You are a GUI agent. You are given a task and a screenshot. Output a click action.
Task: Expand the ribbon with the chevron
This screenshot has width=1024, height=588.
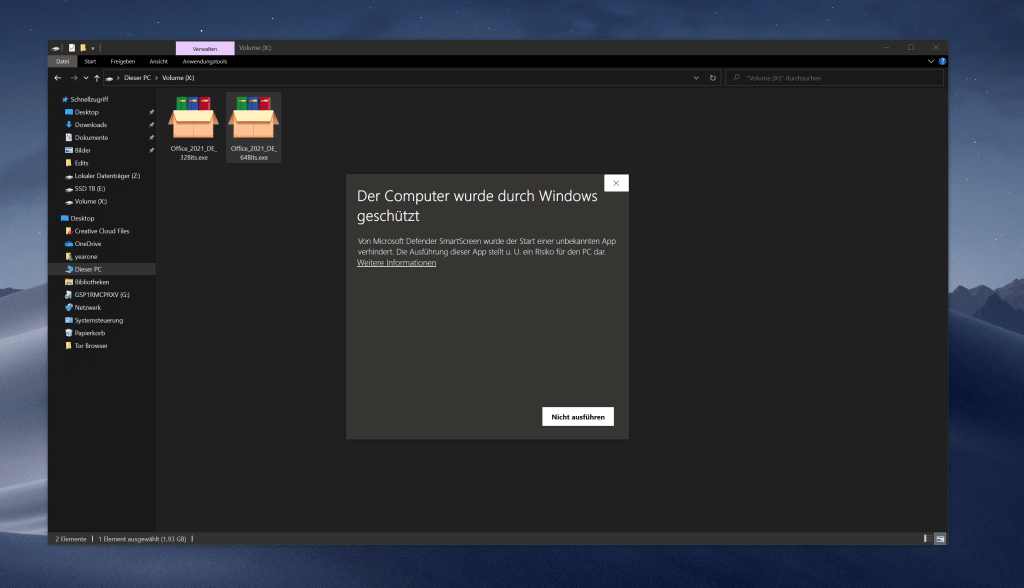point(931,61)
